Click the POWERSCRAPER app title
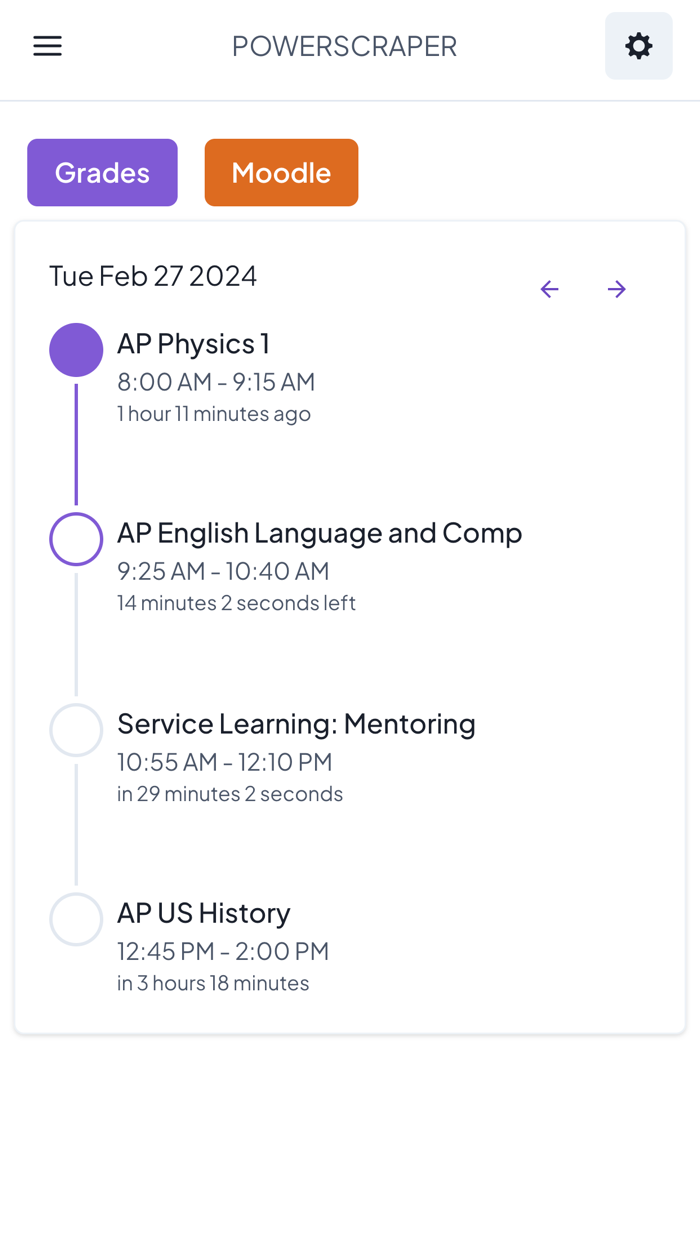Screen dimensions: 700x1244 click(x=344, y=46)
